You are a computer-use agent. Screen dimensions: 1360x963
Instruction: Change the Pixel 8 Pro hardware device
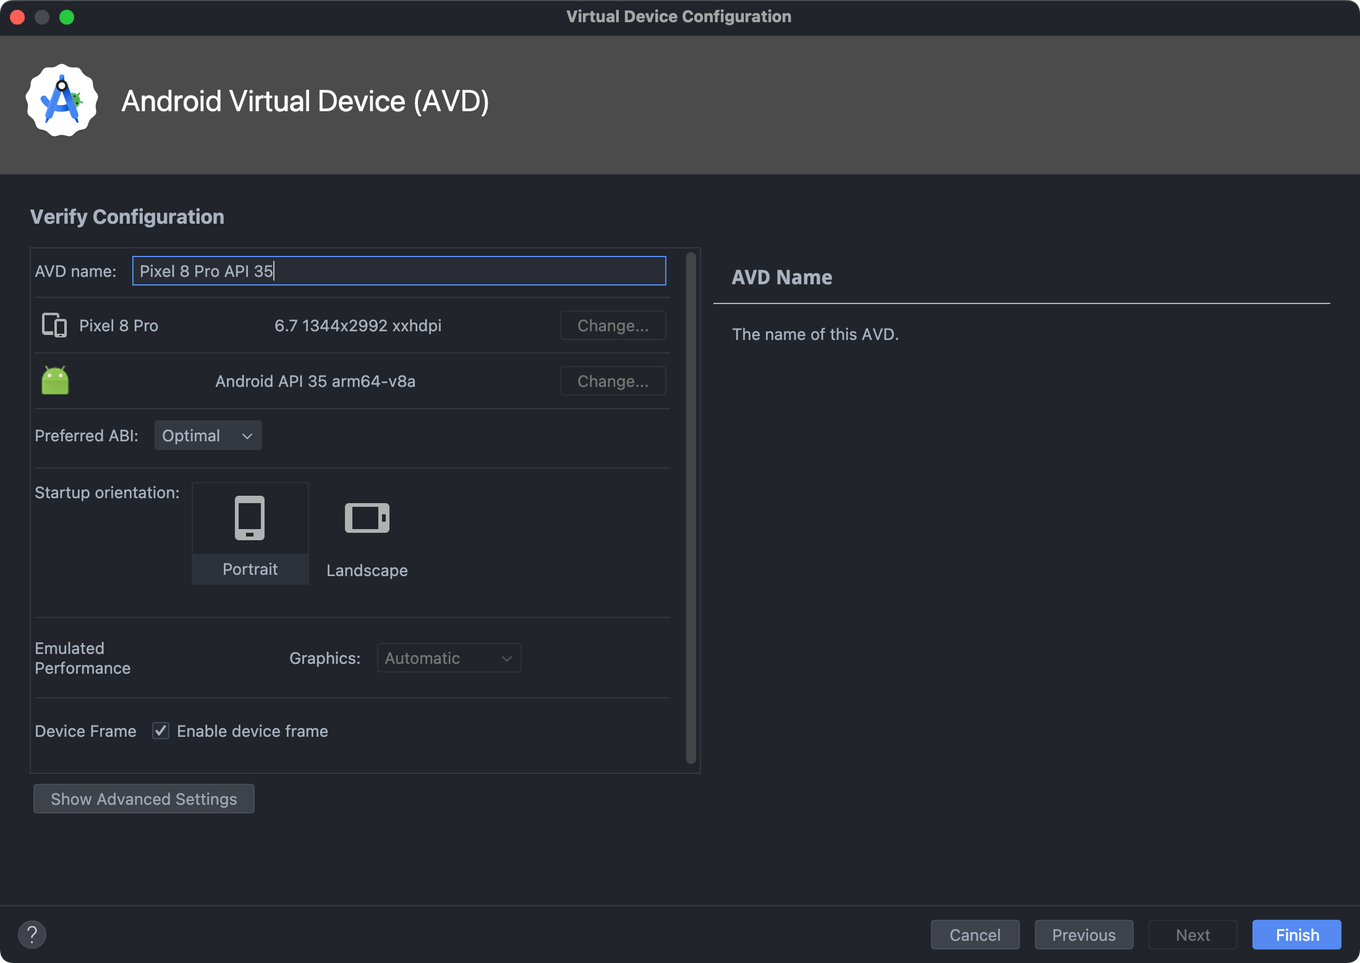pyautogui.click(x=613, y=325)
